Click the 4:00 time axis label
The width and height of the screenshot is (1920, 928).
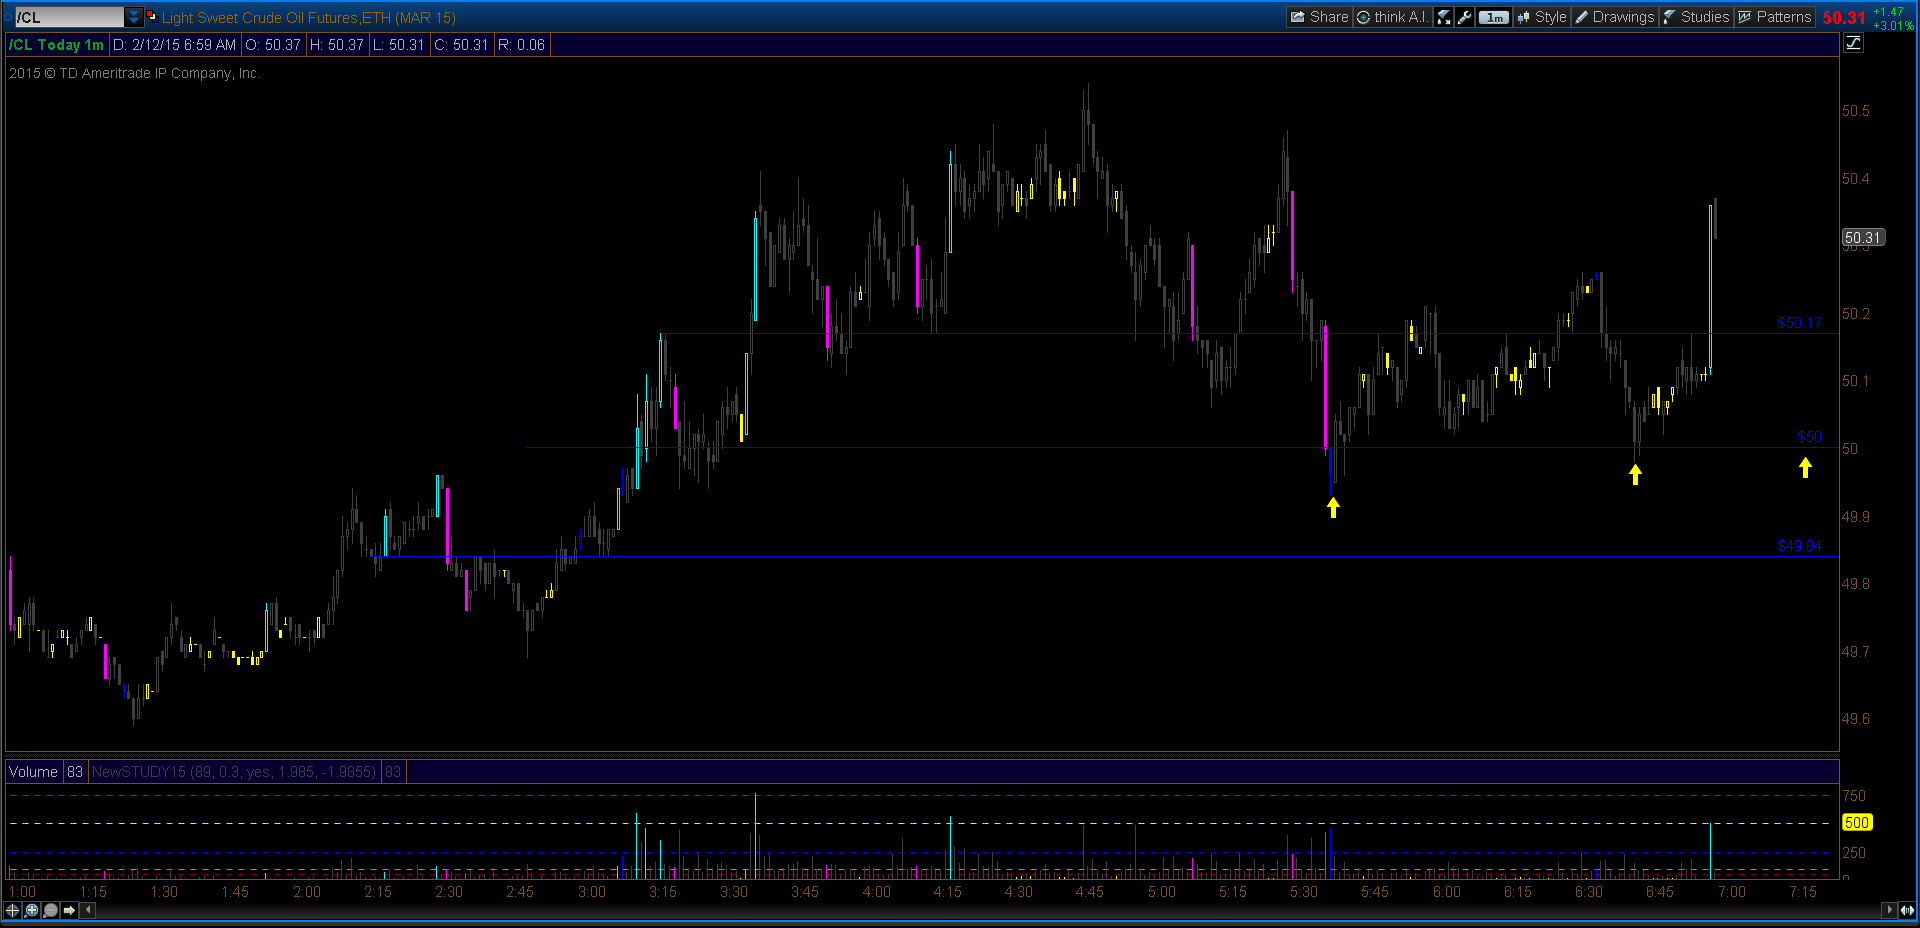pos(877,892)
